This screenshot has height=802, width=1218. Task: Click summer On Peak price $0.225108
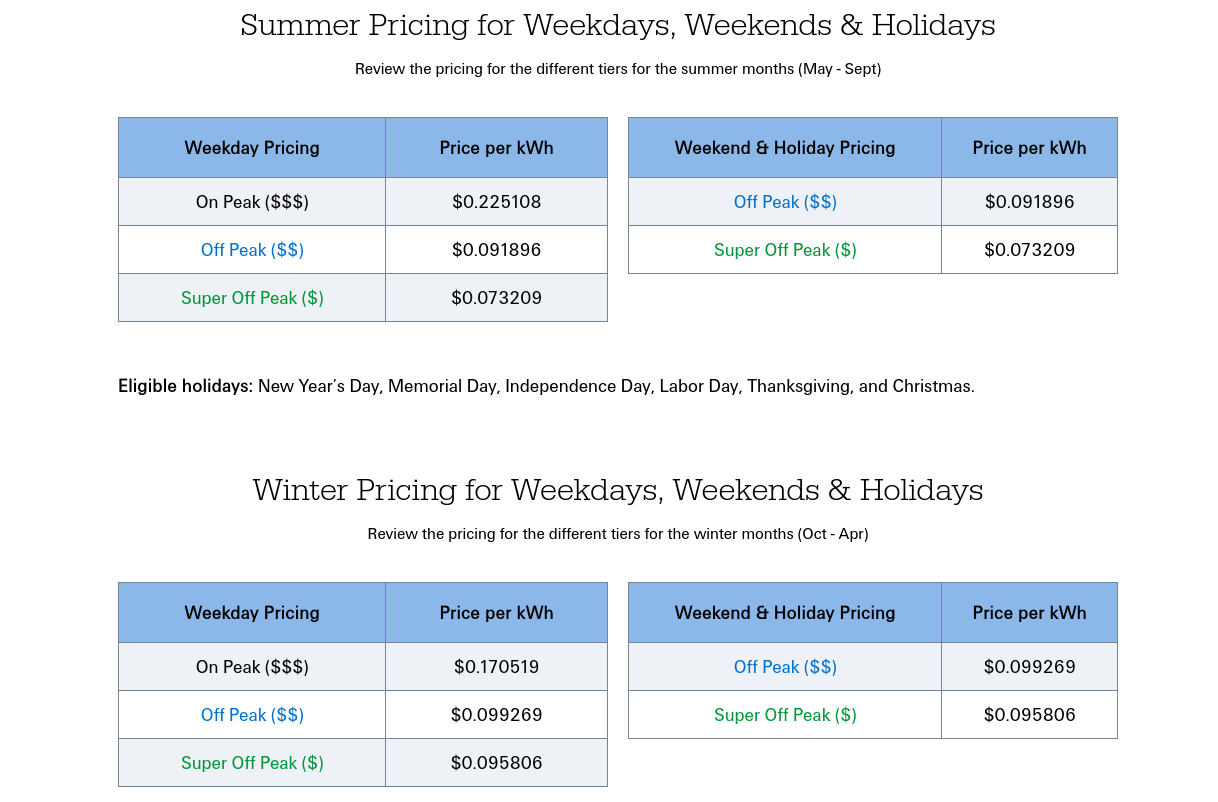point(496,202)
